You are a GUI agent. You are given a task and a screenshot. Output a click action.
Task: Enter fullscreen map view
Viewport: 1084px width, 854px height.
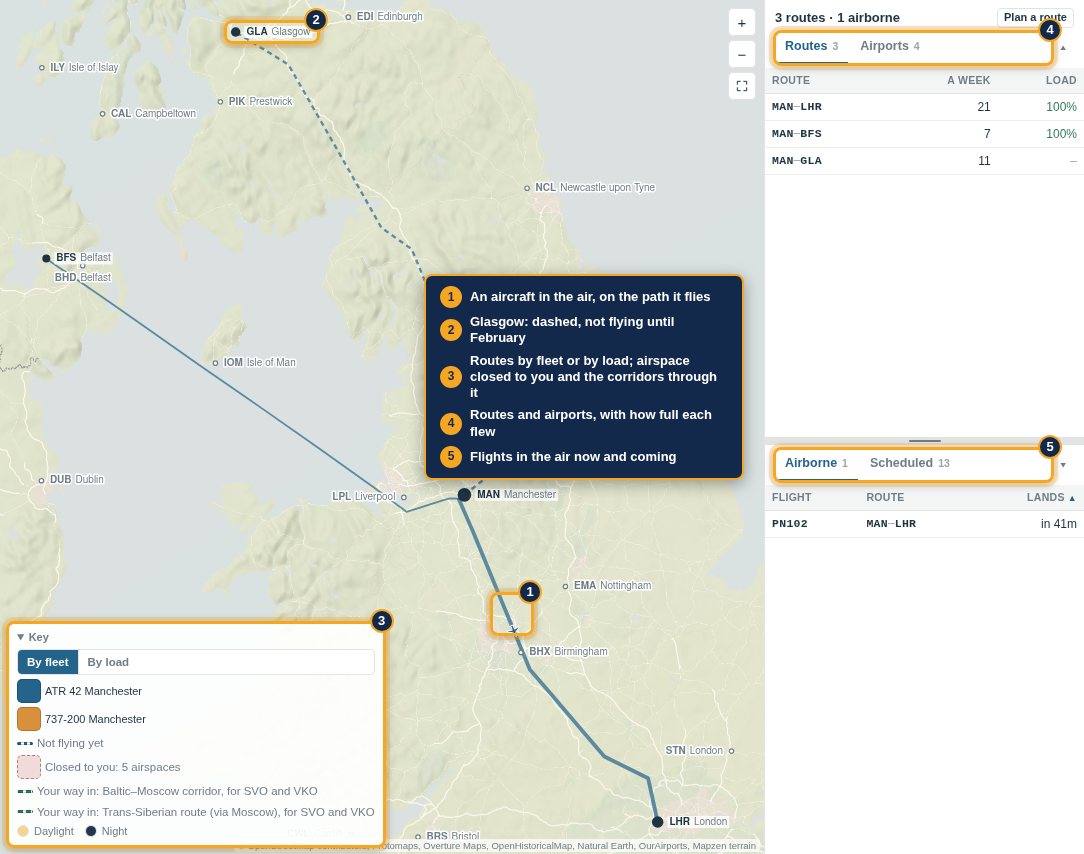(x=741, y=86)
